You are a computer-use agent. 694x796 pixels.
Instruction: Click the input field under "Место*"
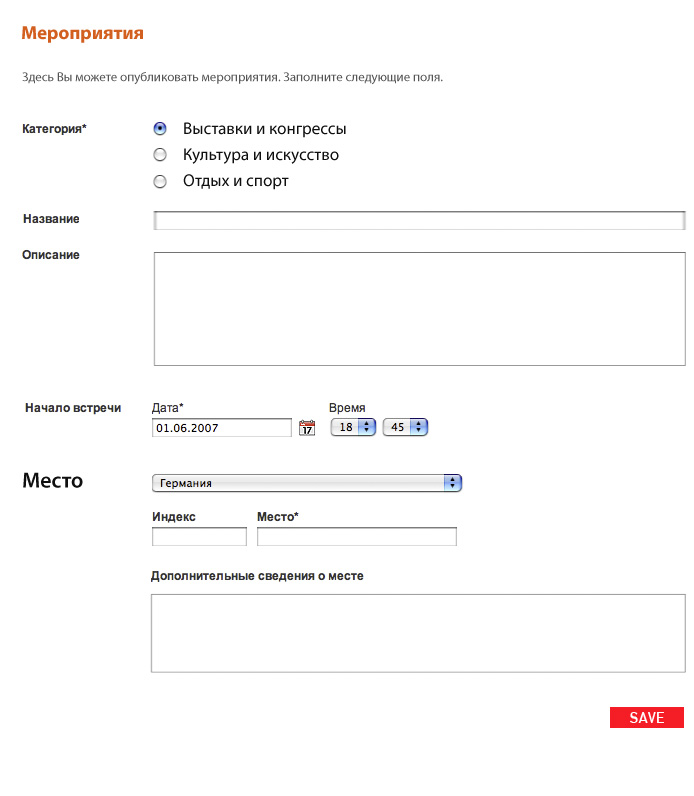(356, 537)
